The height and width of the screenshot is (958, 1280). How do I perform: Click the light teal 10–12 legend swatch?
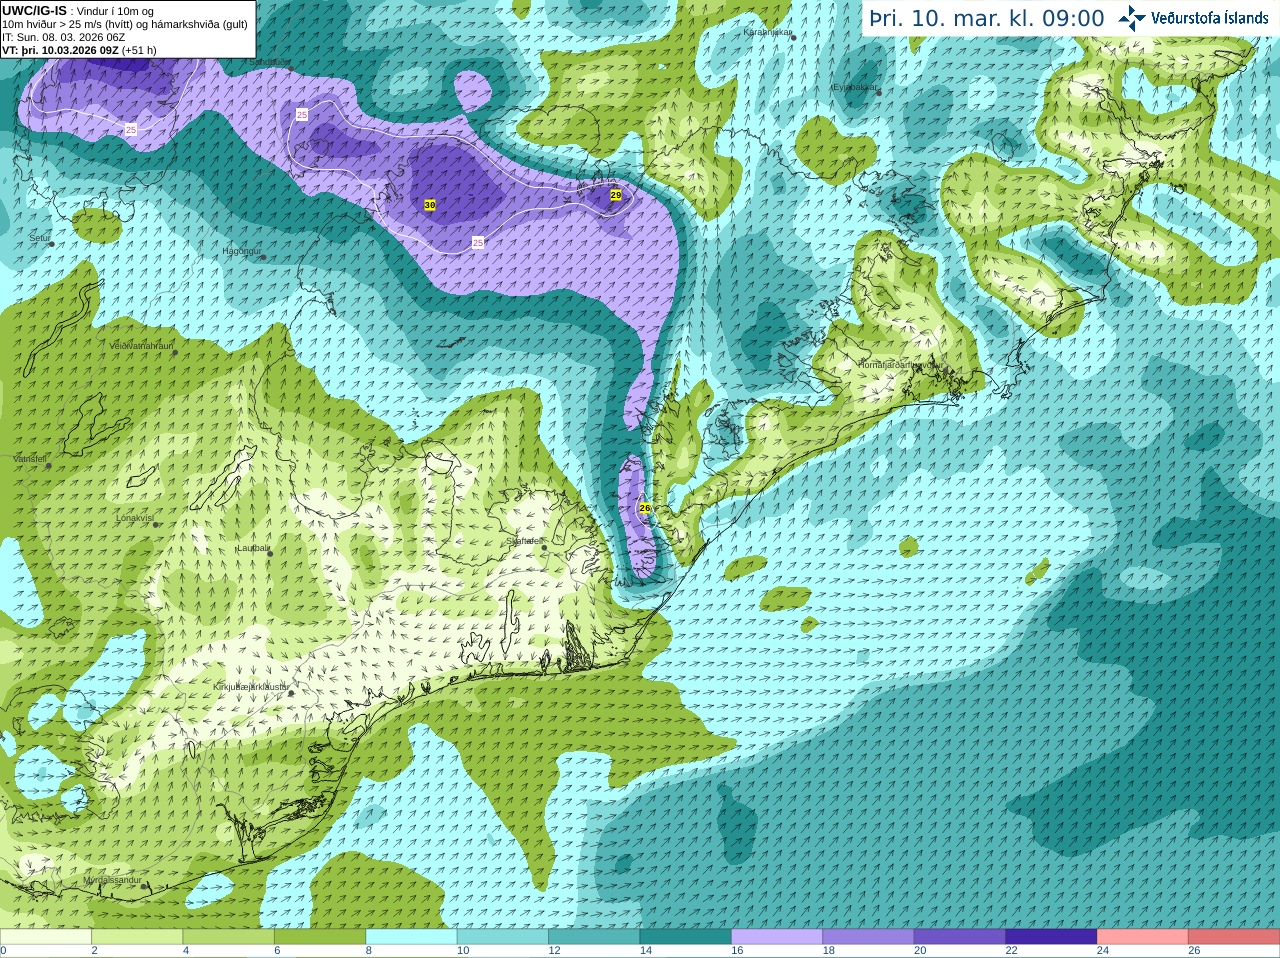pos(503,937)
